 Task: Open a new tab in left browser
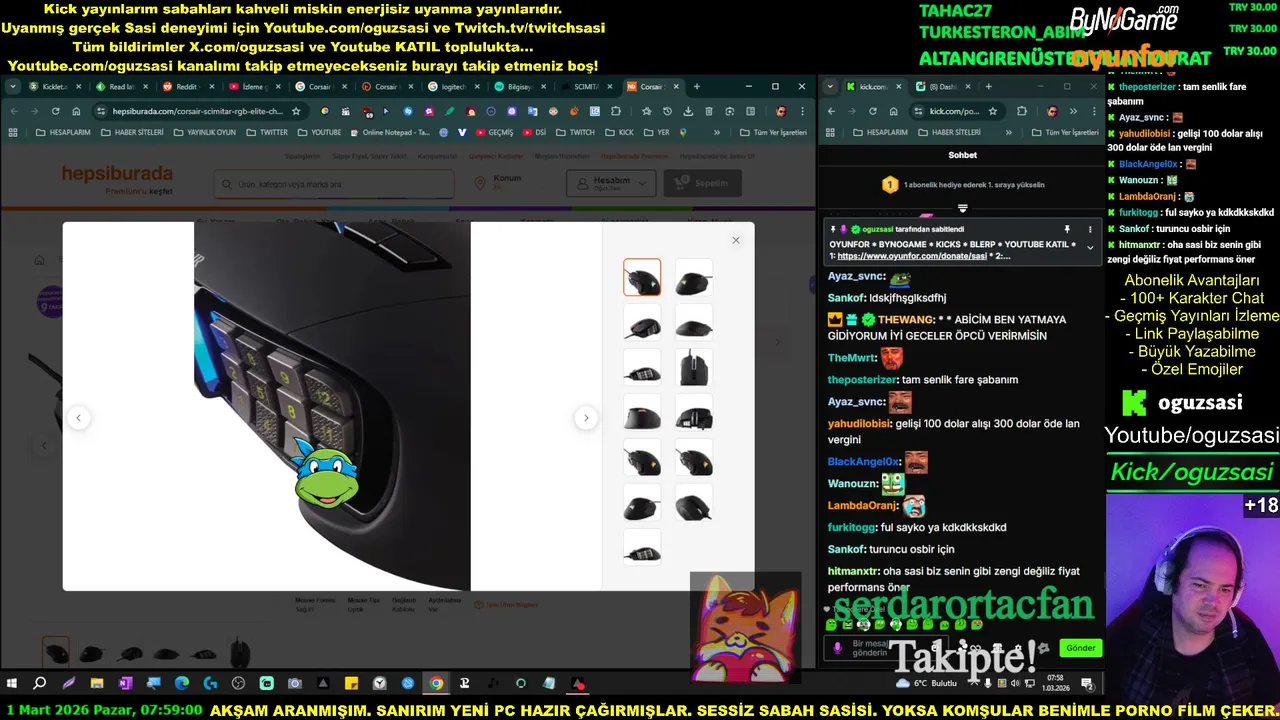point(697,87)
